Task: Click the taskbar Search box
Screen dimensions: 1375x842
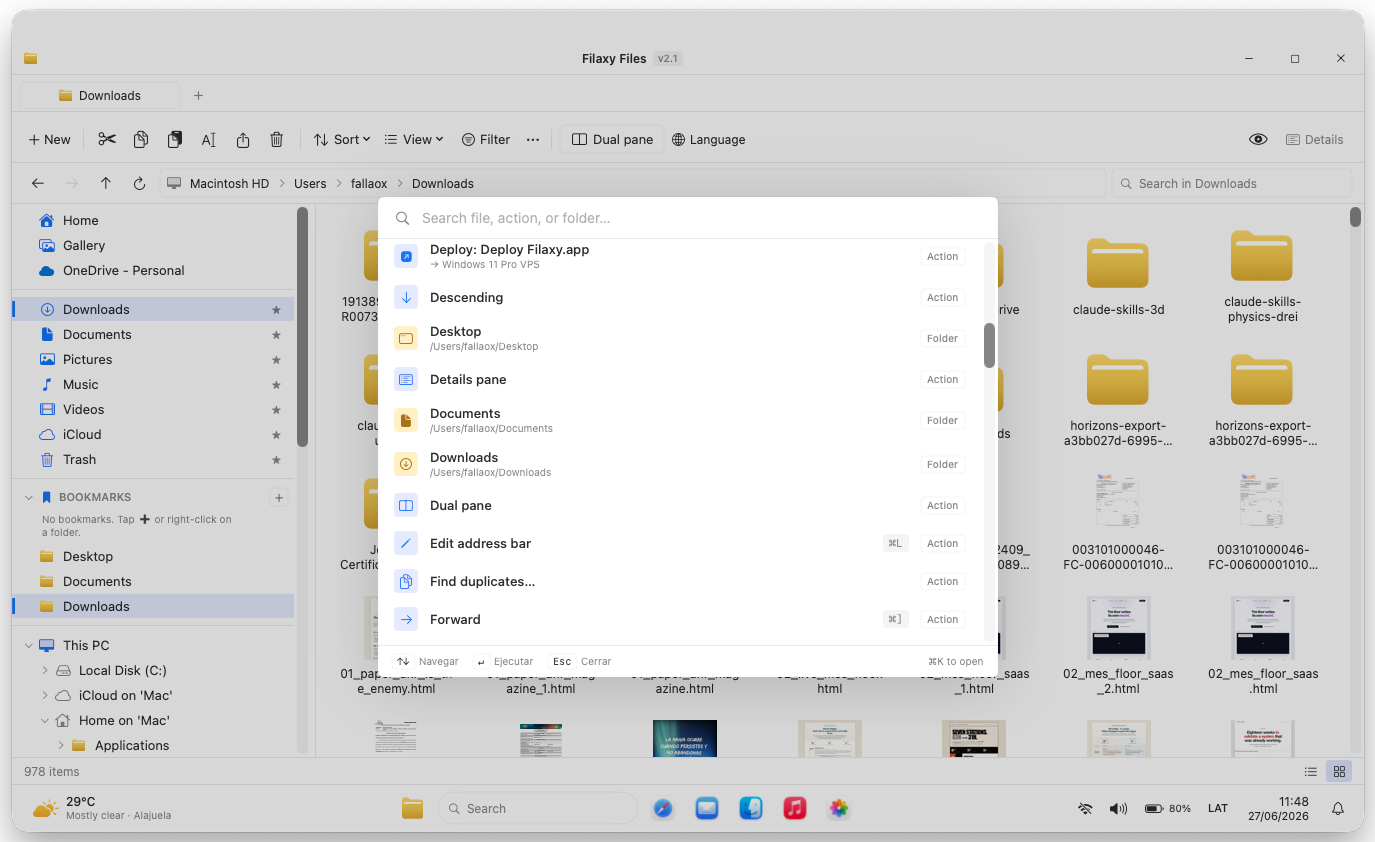Action: coord(538,808)
